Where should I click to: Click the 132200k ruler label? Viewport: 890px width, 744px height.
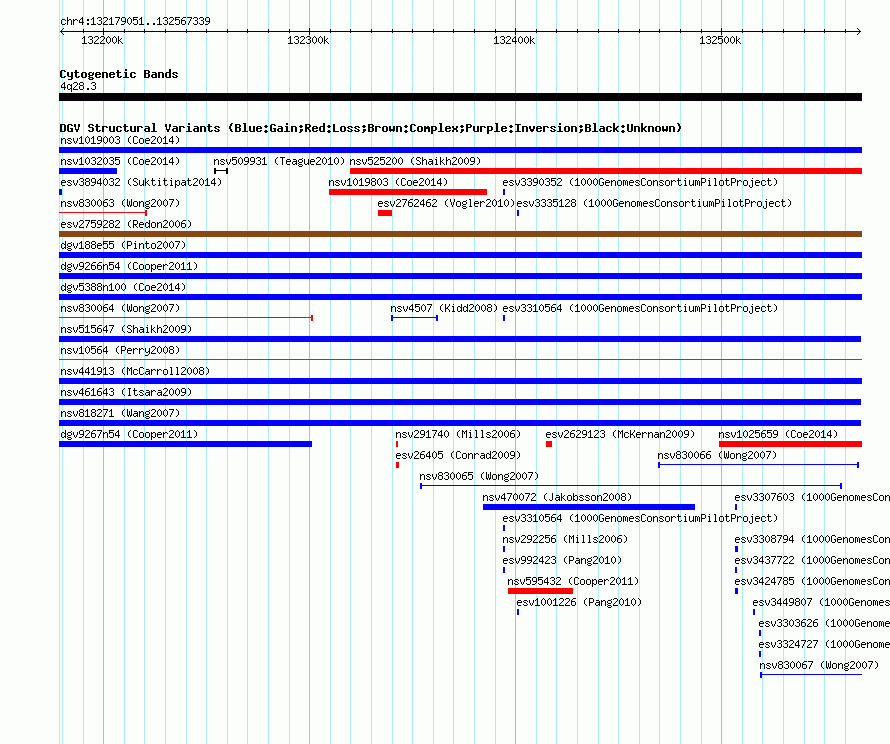(102, 40)
